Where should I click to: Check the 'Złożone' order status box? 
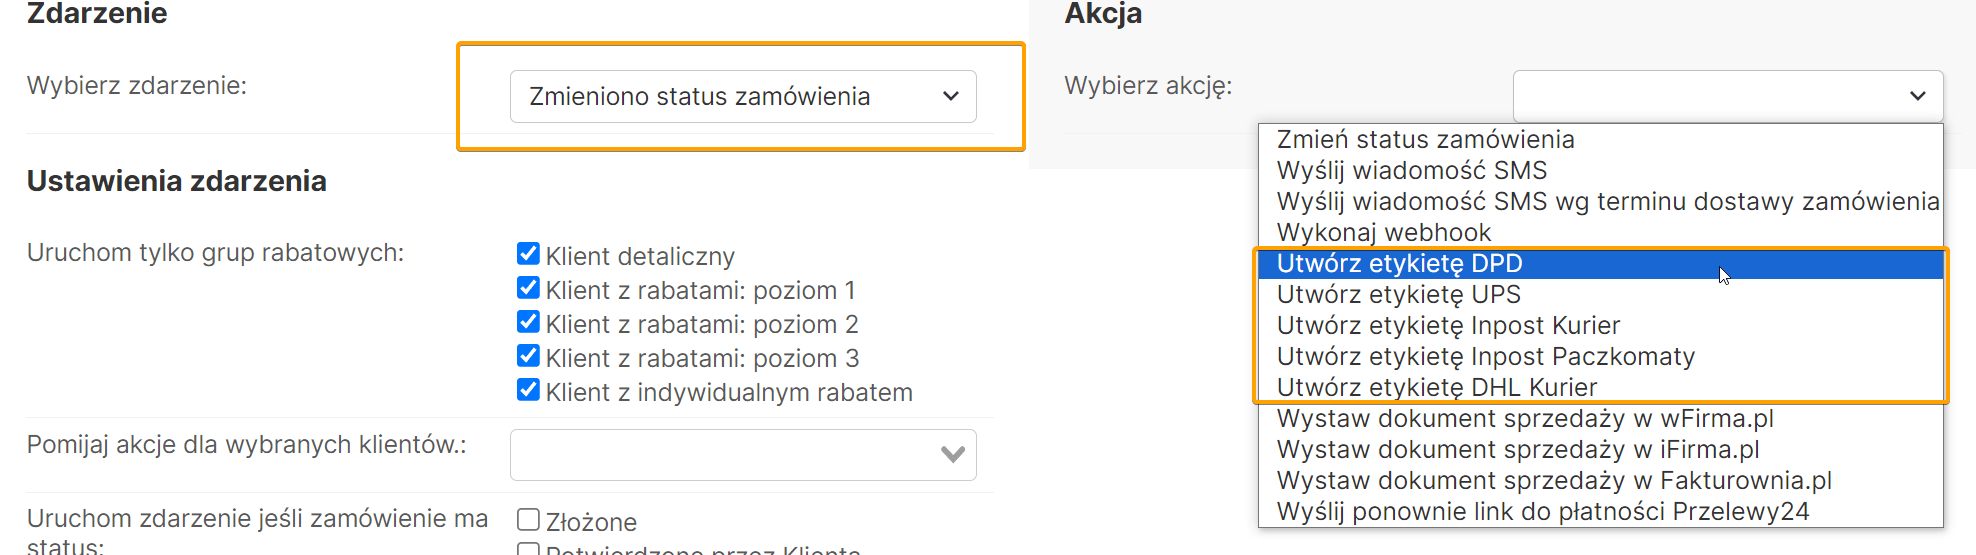pyautogui.click(x=528, y=520)
